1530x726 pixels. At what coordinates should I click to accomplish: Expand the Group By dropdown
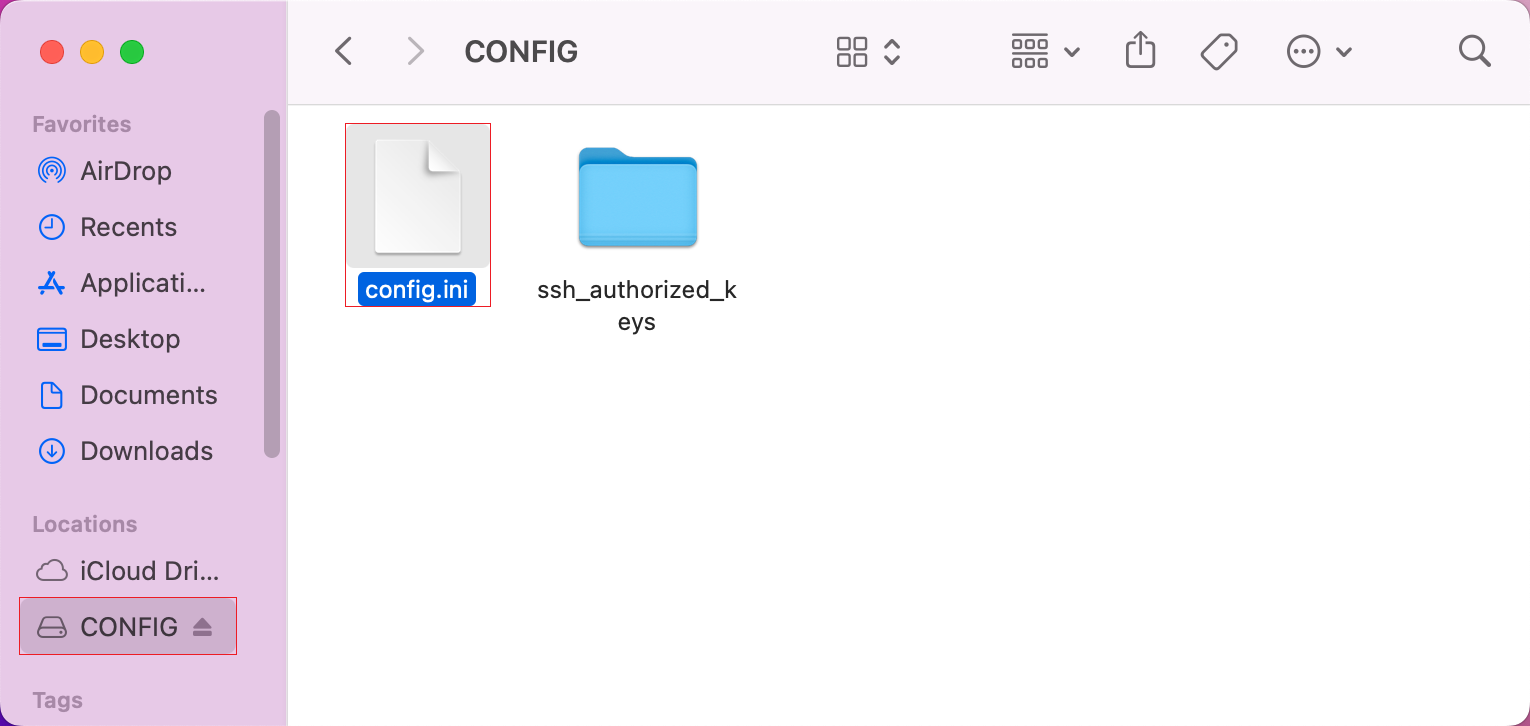(1045, 51)
